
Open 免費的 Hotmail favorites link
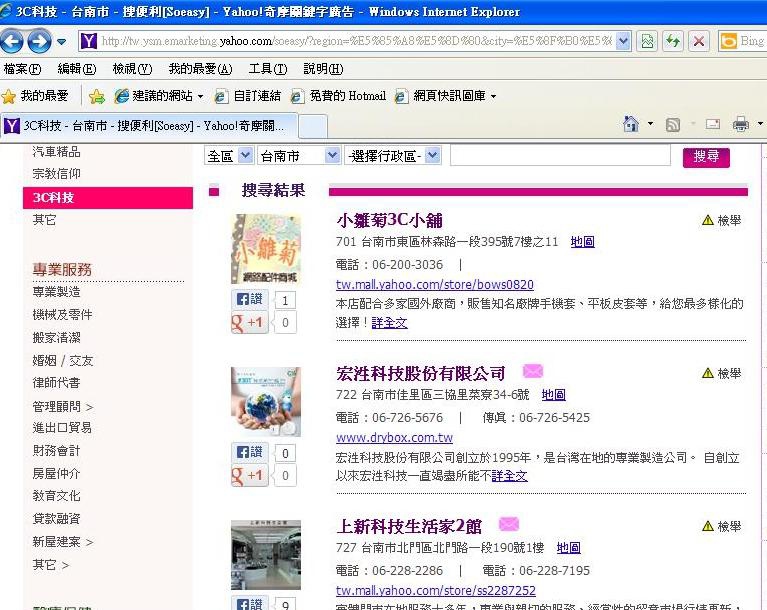tap(338, 96)
